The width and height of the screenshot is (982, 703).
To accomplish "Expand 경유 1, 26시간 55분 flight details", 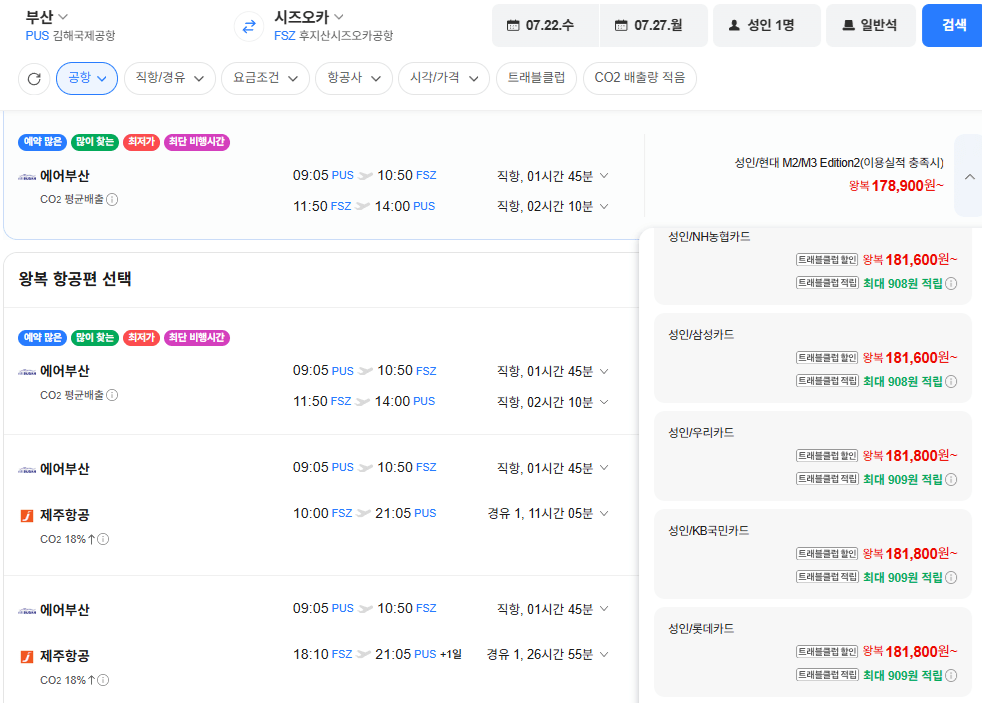I will click(x=604, y=654).
